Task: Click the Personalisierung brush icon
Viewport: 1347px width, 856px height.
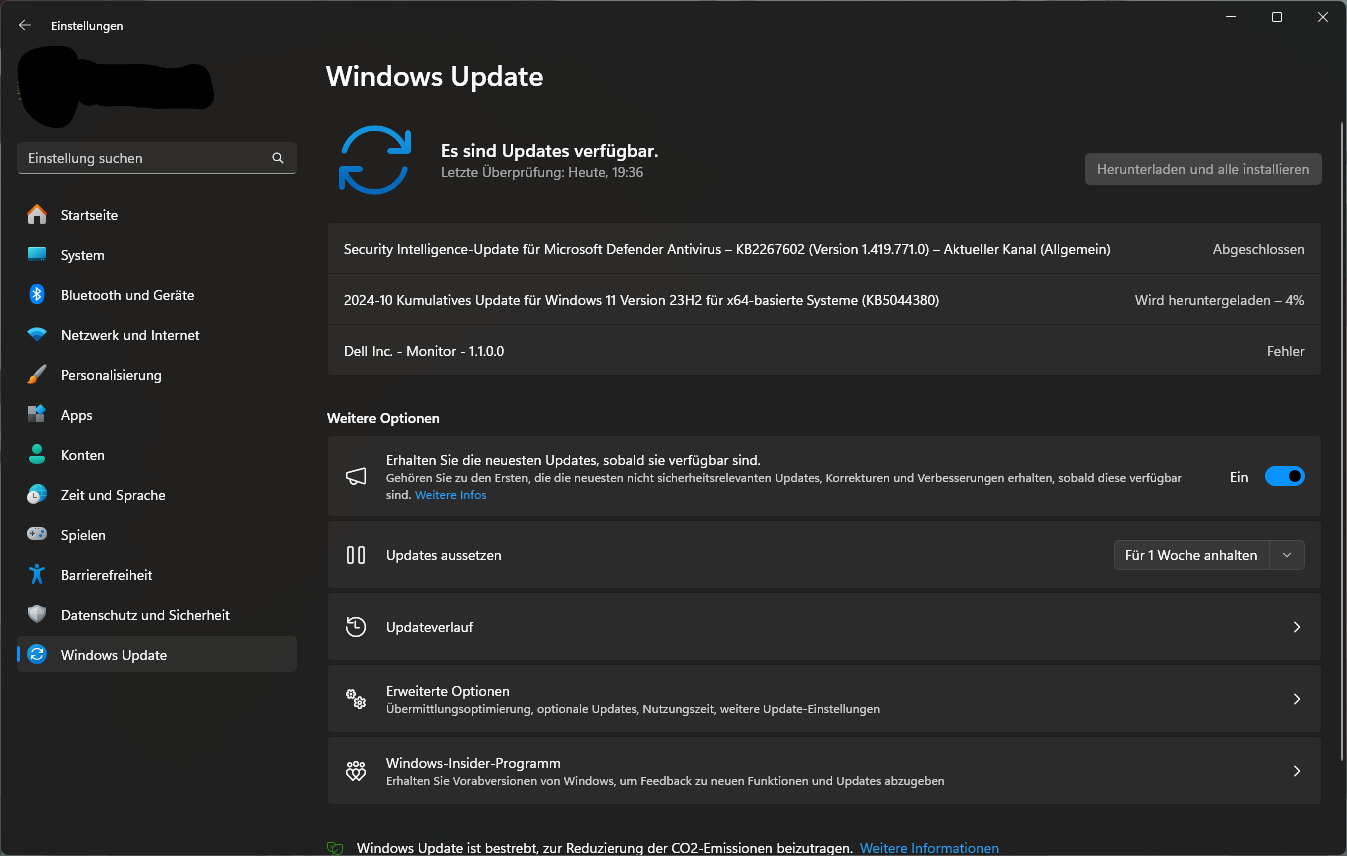Action: (x=37, y=375)
